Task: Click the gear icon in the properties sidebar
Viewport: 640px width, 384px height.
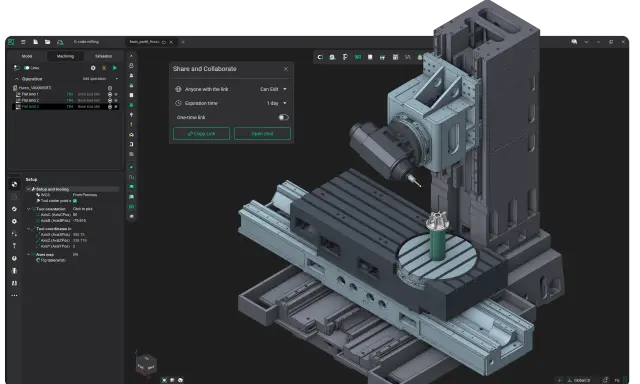Action: [x=14, y=222]
